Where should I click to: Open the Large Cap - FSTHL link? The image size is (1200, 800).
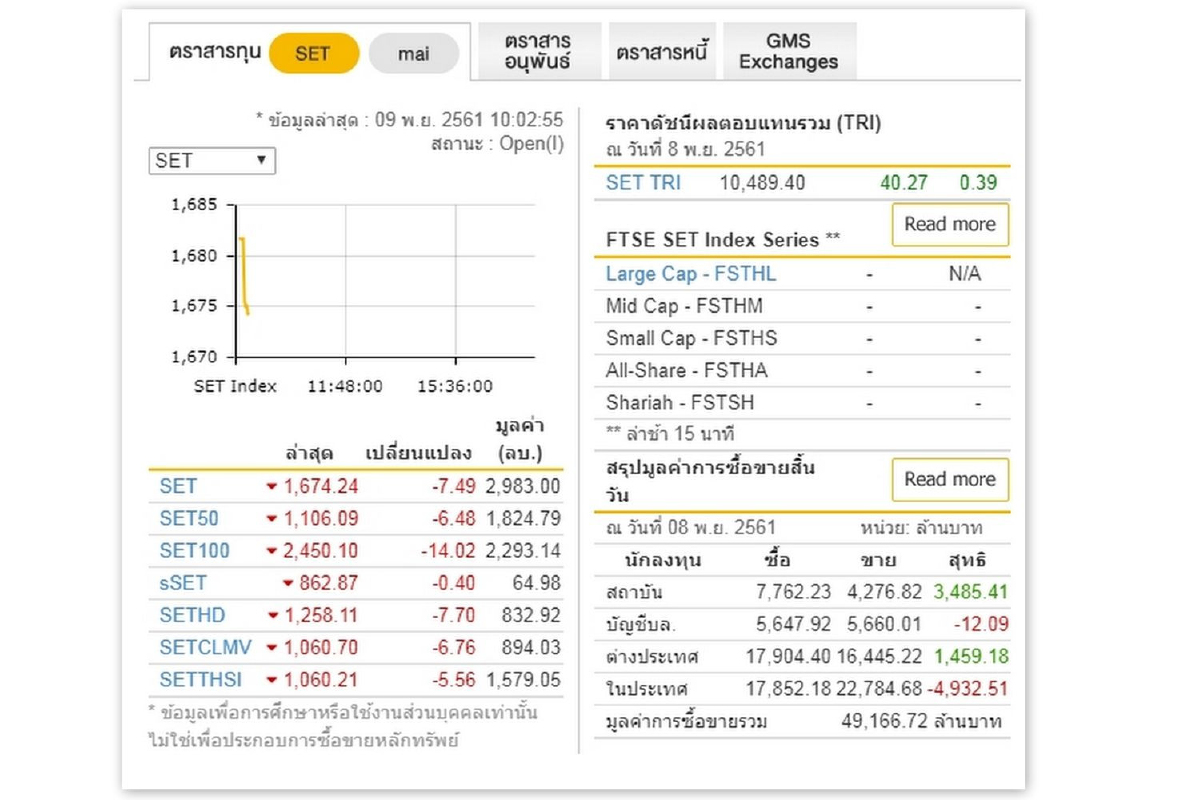[691, 274]
